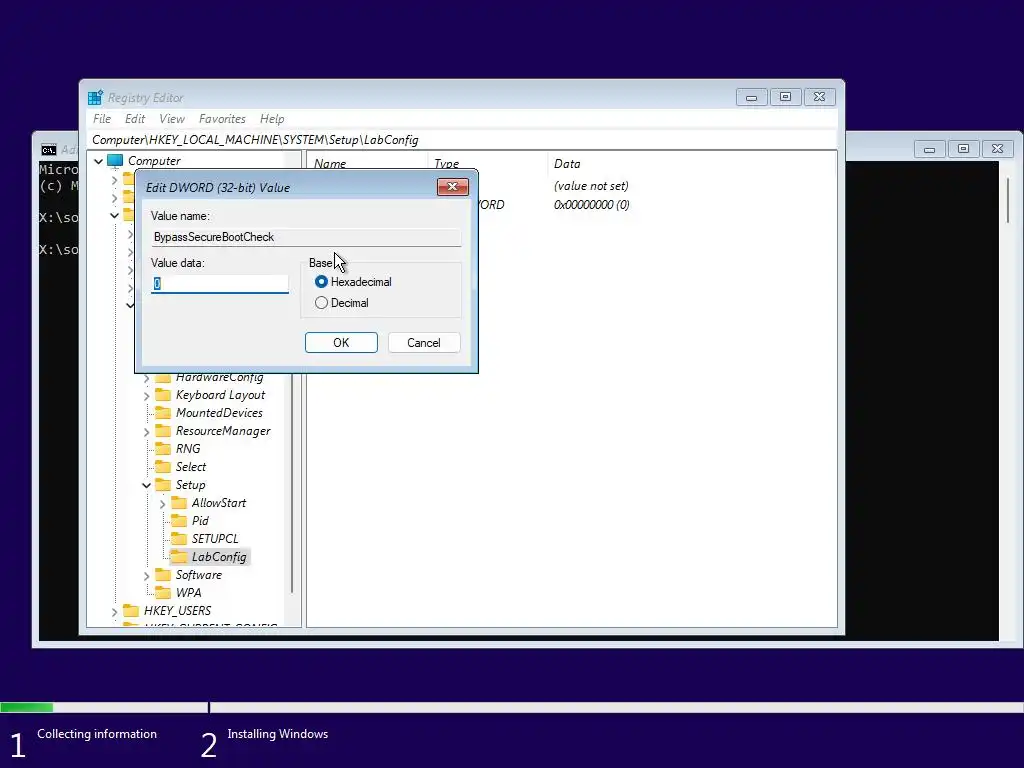Expand the HardwareConfig key
This screenshot has height=768, width=1024.
point(146,378)
